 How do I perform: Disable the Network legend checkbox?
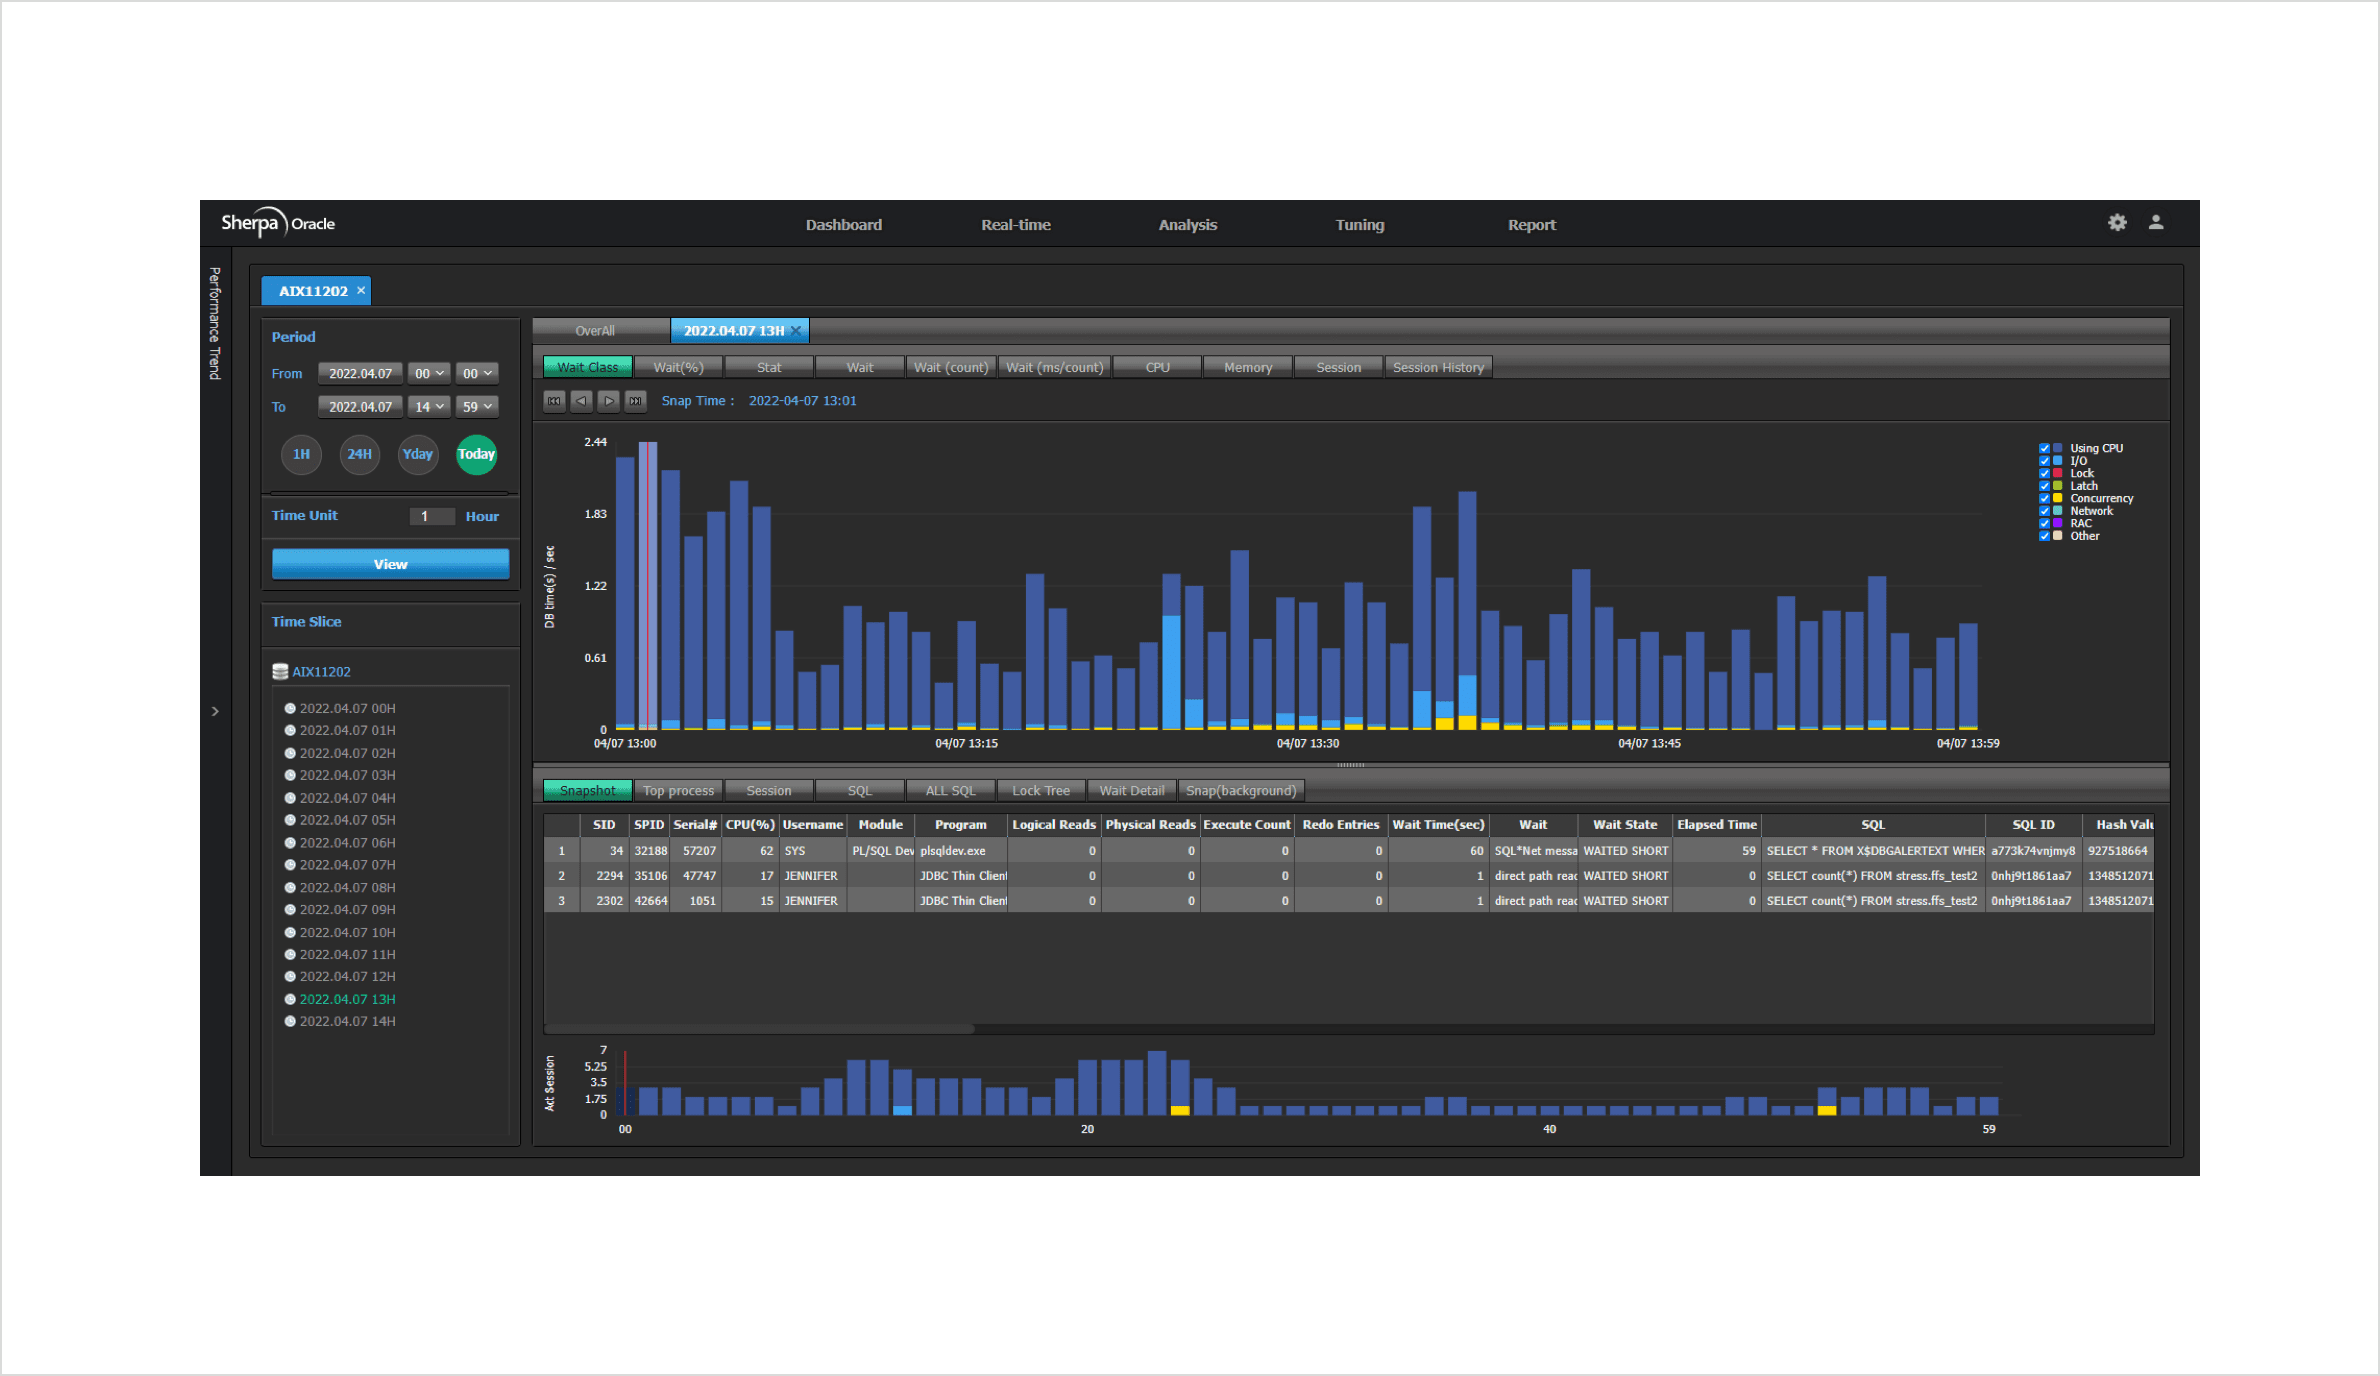click(x=2044, y=511)
